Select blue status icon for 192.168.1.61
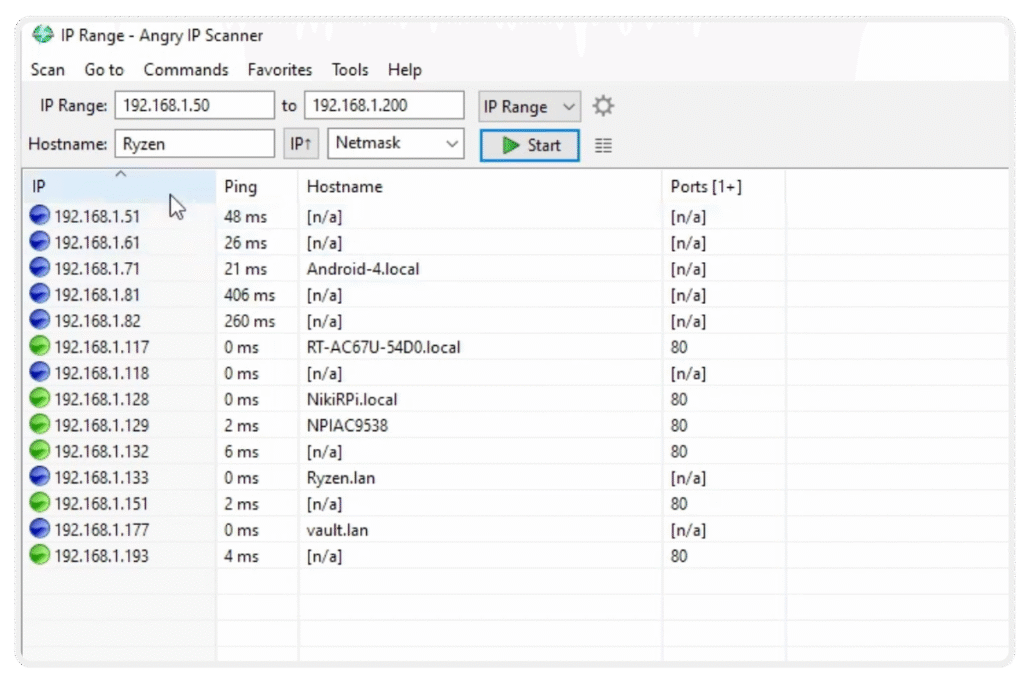This screenshot has height=683, width=1024. pyautogui.click(x=40, y=242)
